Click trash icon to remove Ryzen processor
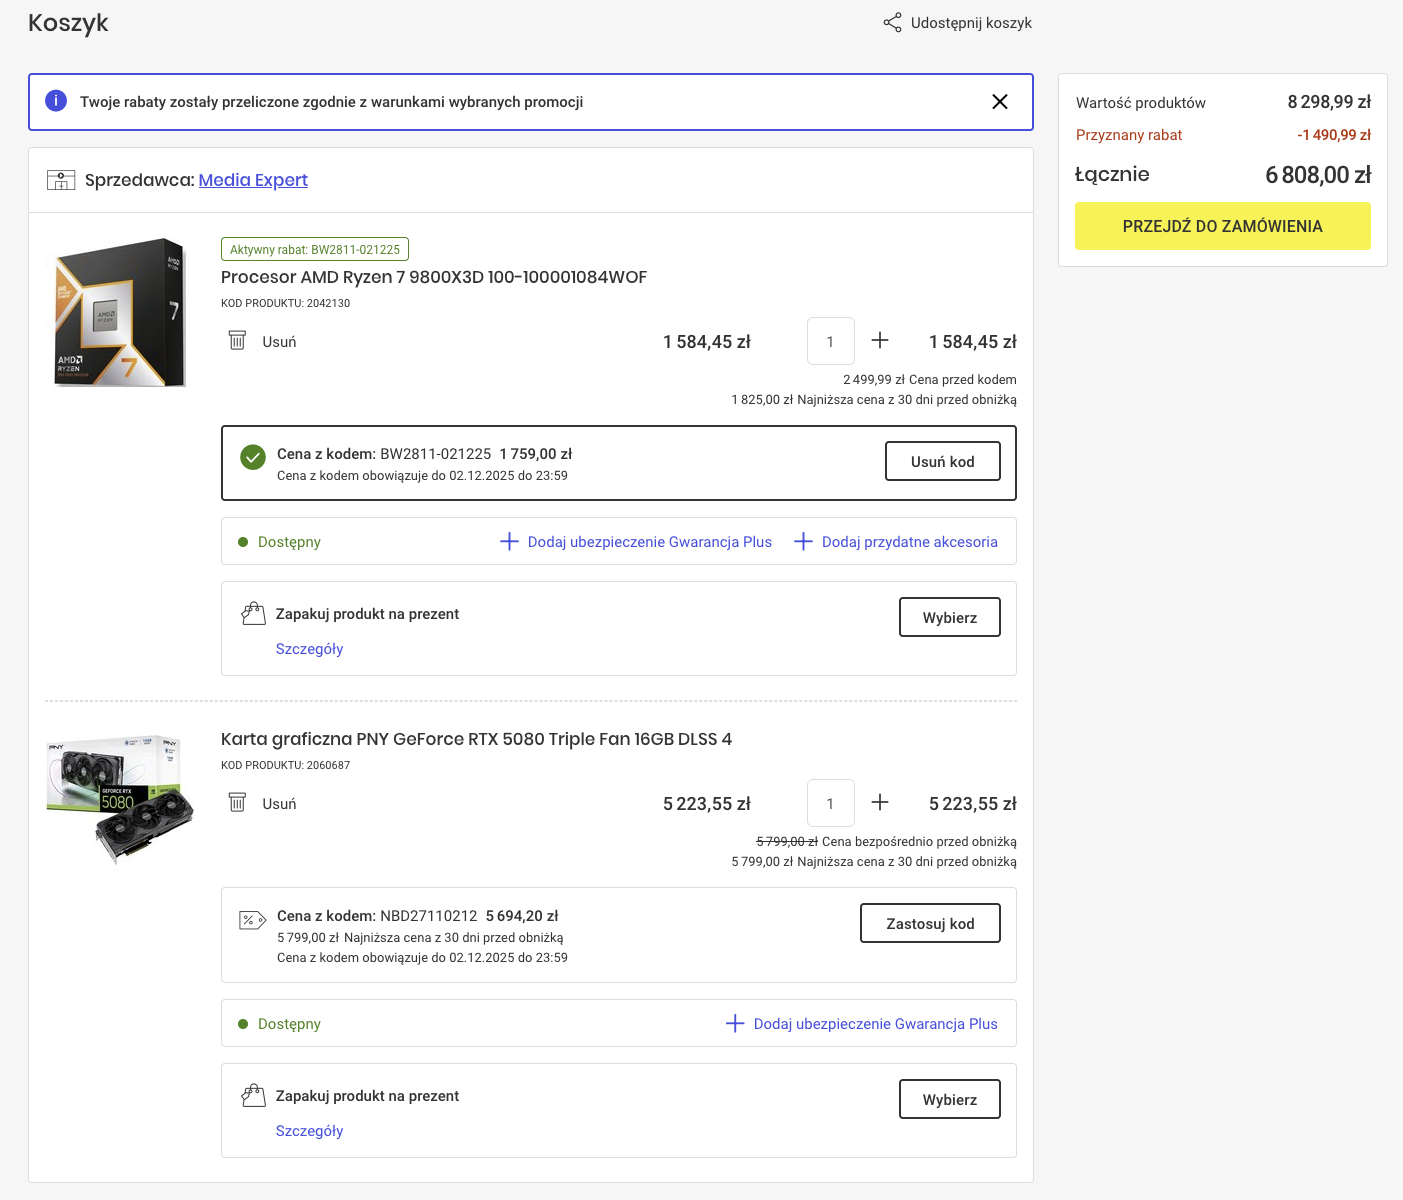1403x1200 pixels. tap(237, 341)
